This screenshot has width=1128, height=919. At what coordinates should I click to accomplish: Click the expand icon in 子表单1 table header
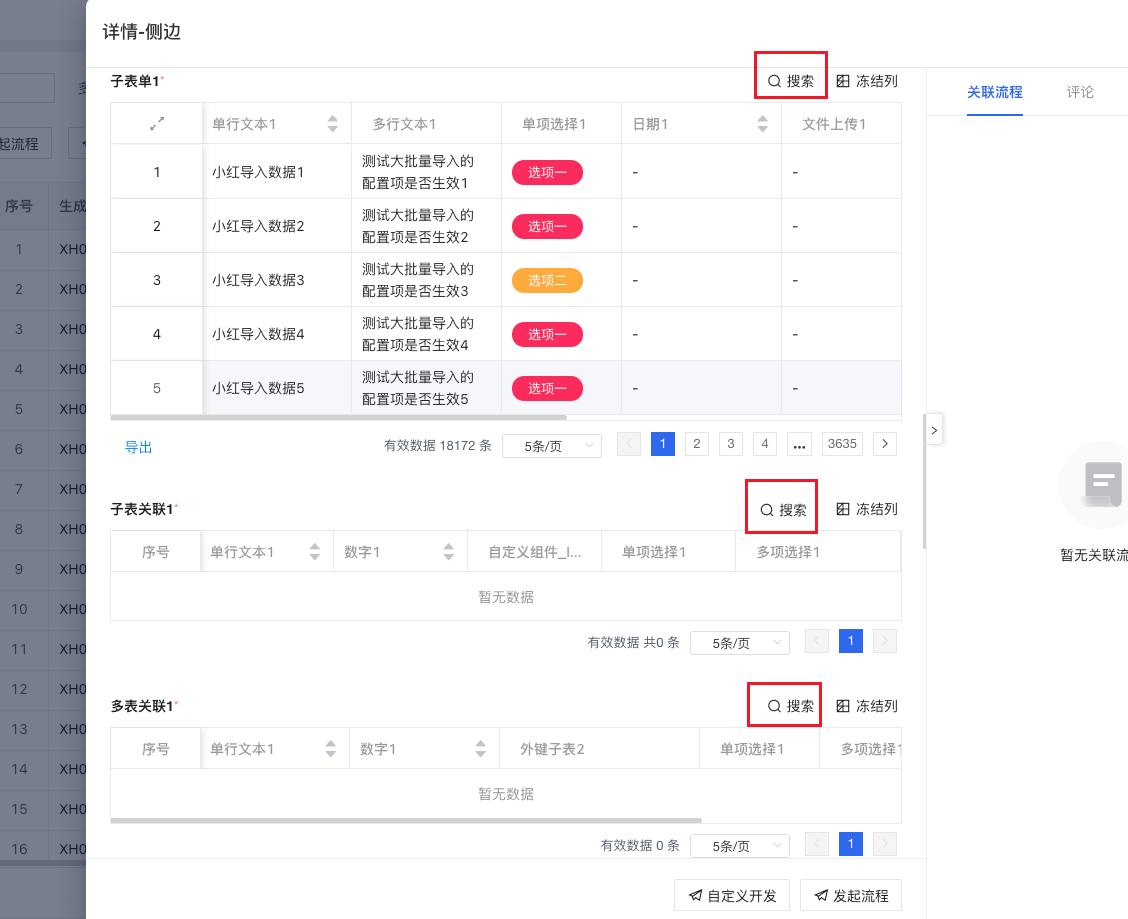coord(157,124)
